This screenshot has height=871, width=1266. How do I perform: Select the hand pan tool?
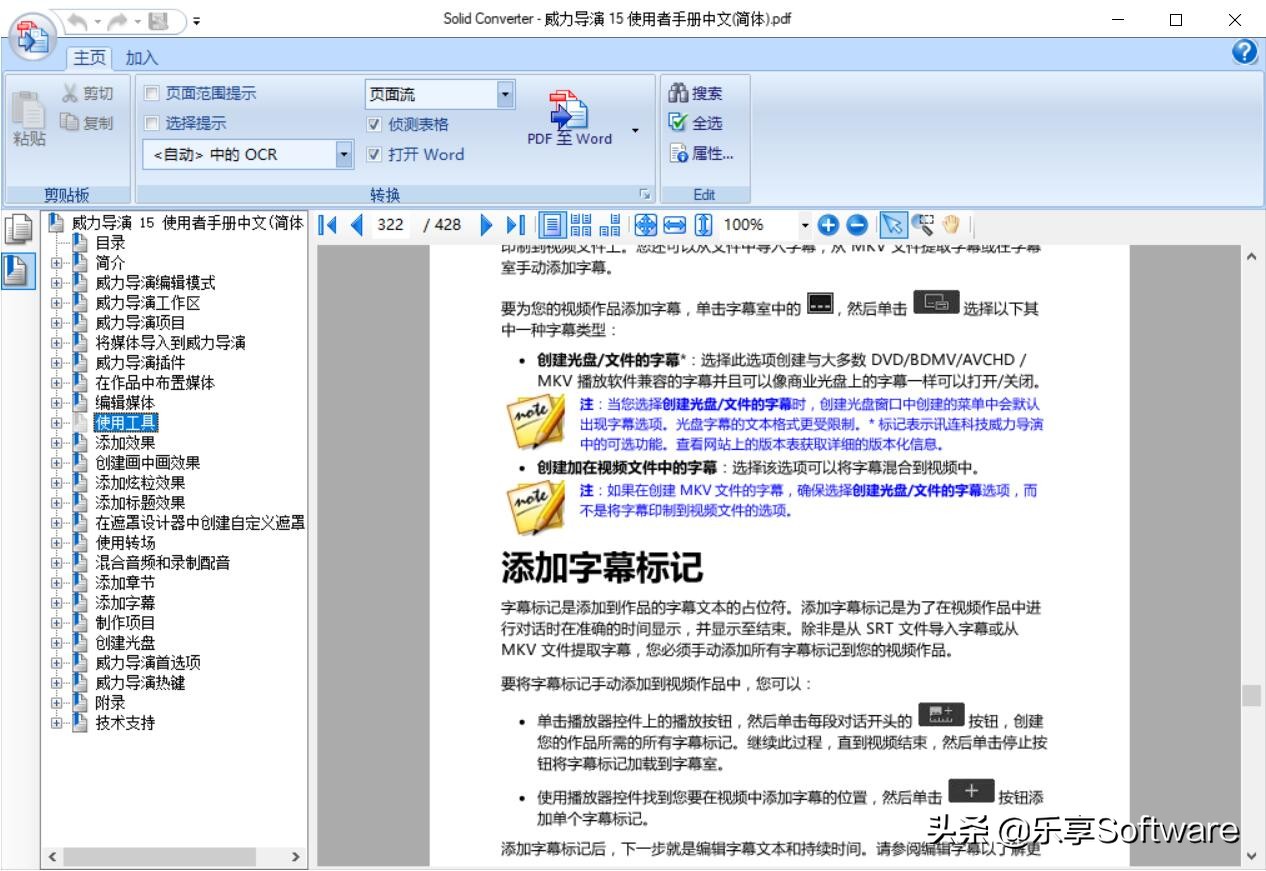950,225
